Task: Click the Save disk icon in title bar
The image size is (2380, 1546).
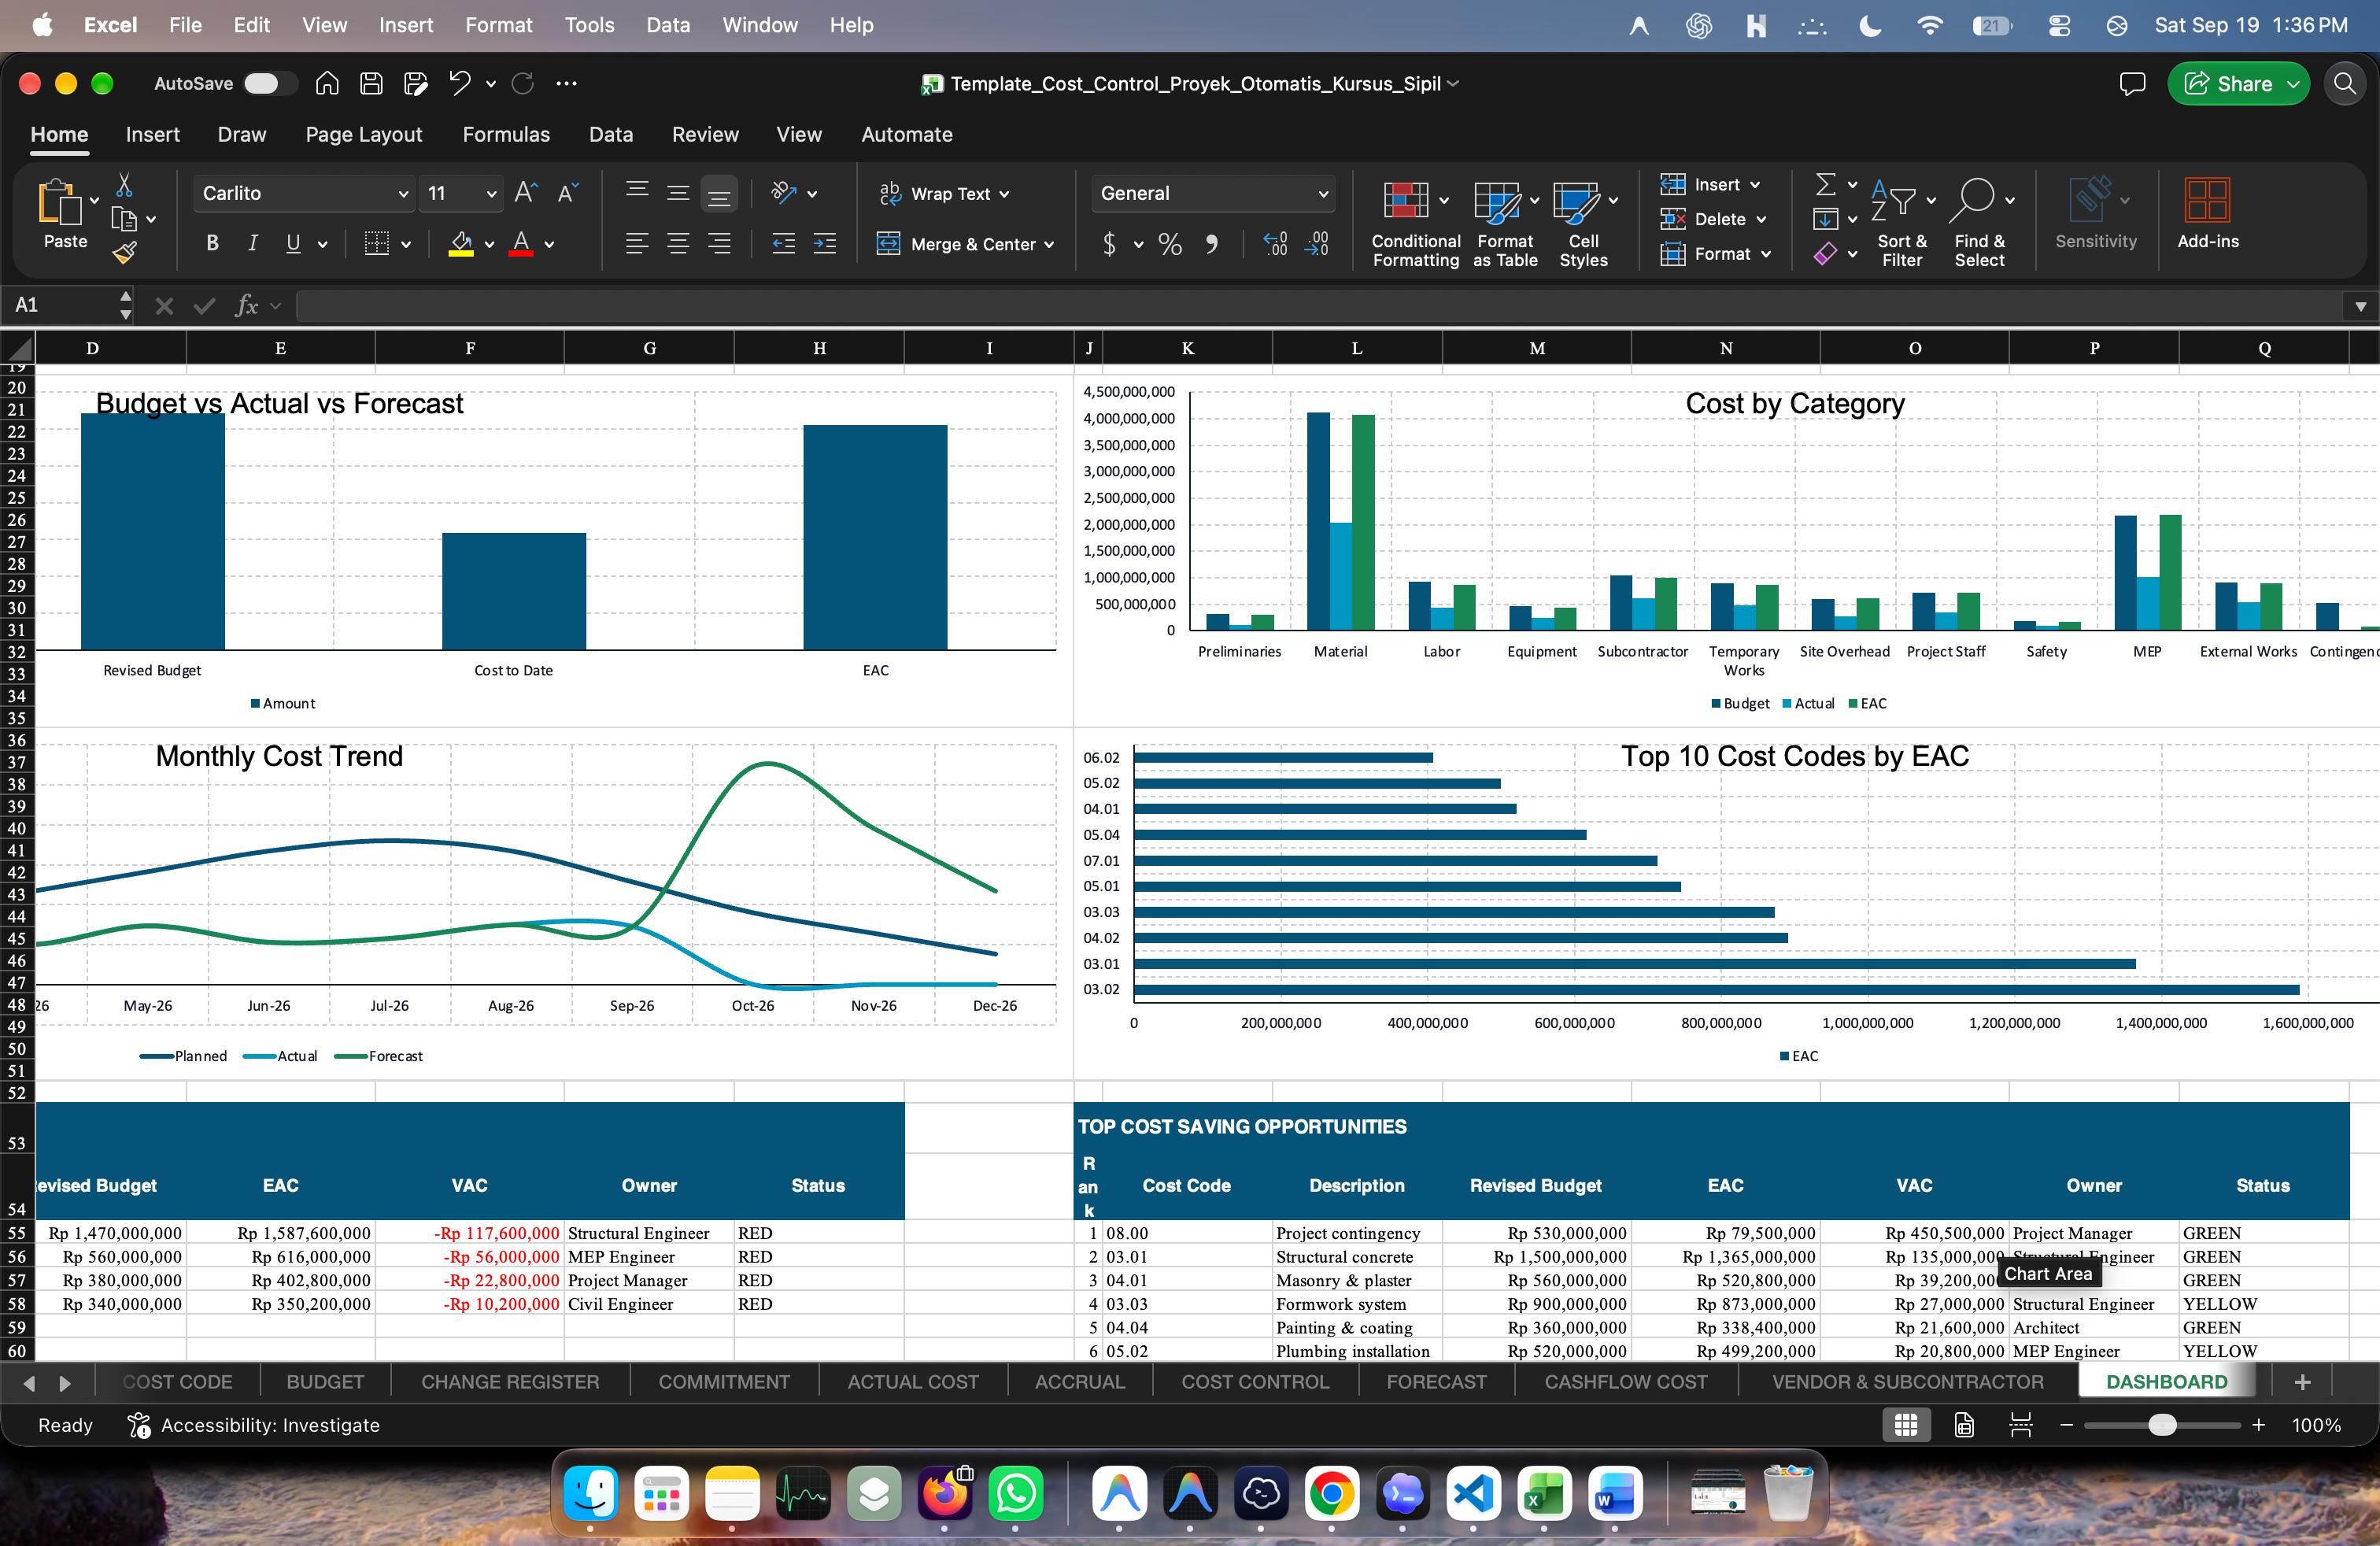Action: (x=371, y=84)
